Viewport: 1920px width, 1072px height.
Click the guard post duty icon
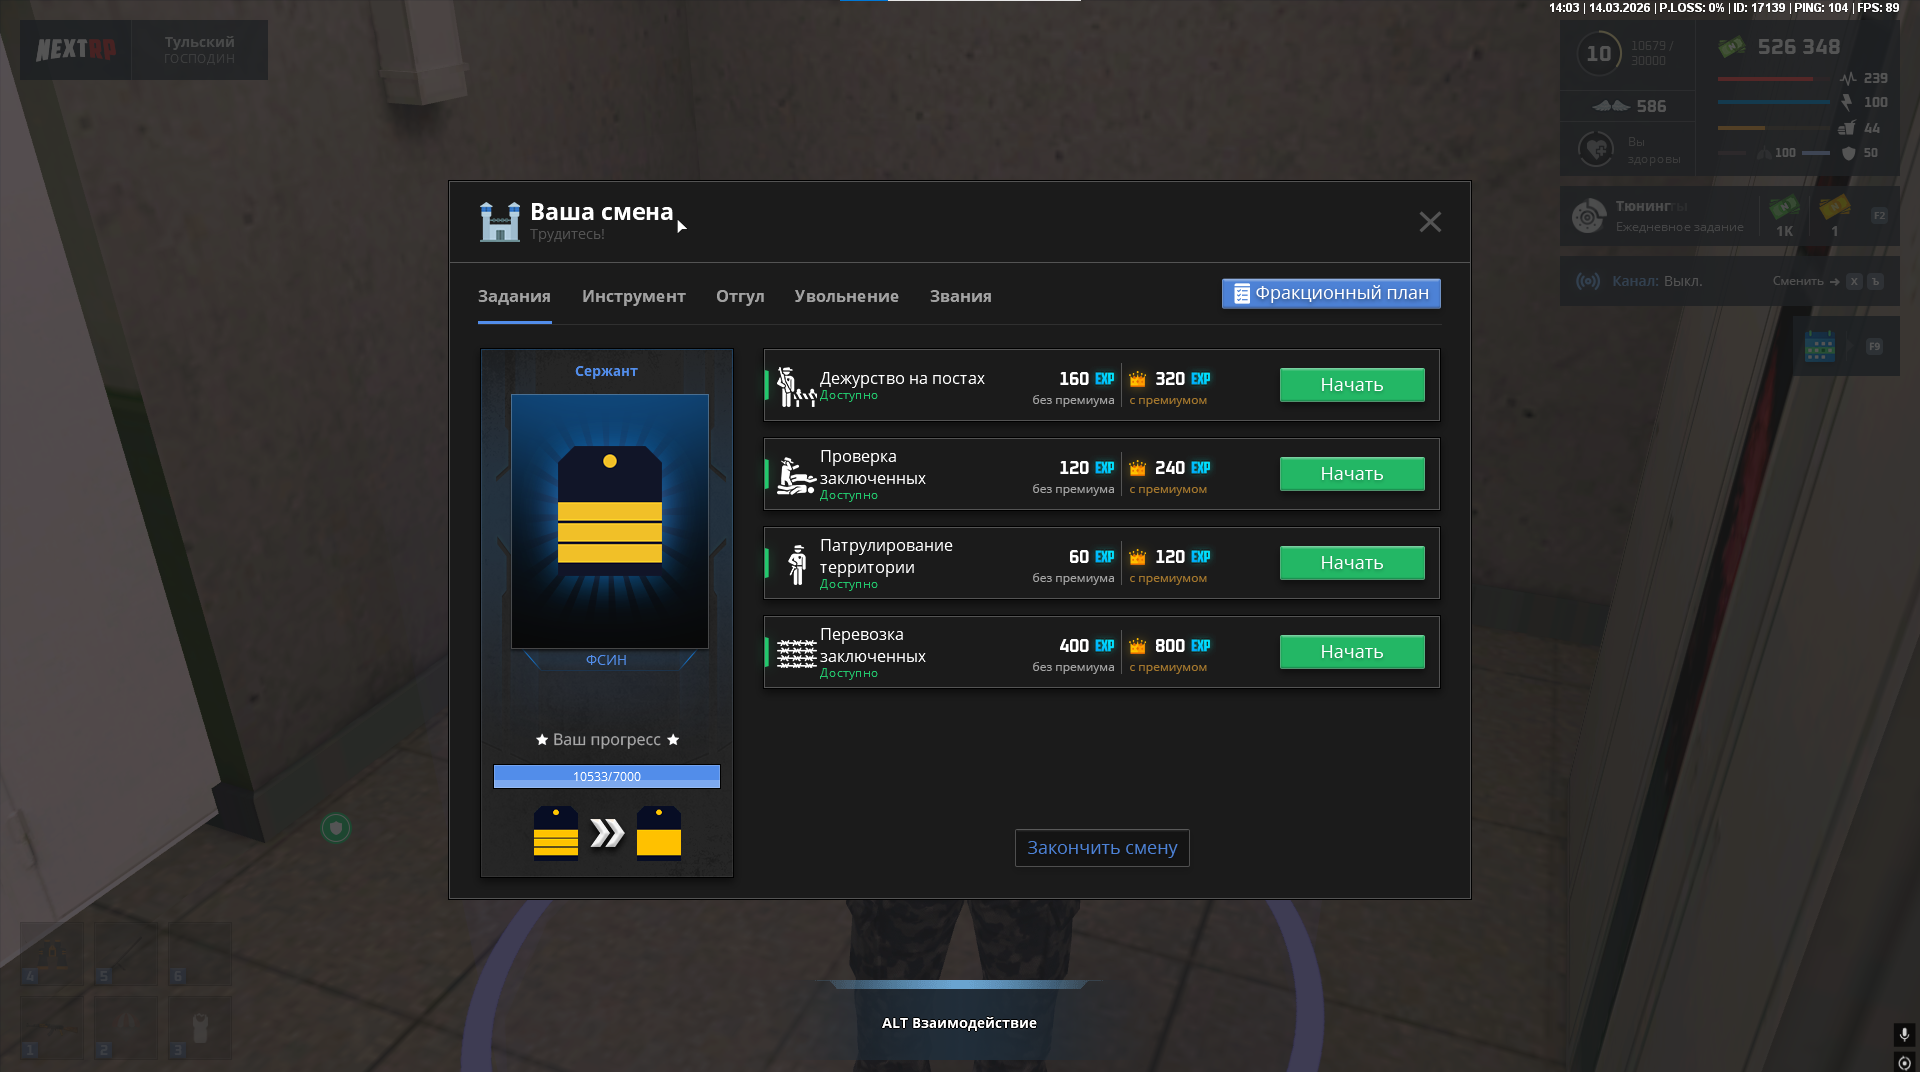coord(796,386)
